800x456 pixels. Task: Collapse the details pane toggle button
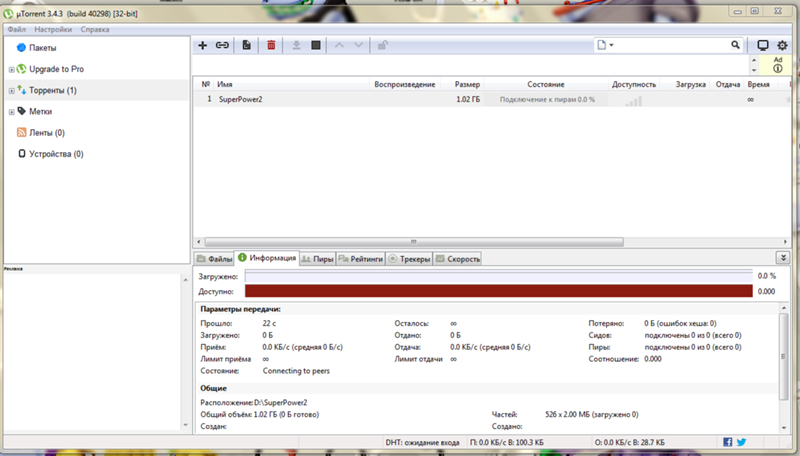[783, 258]
